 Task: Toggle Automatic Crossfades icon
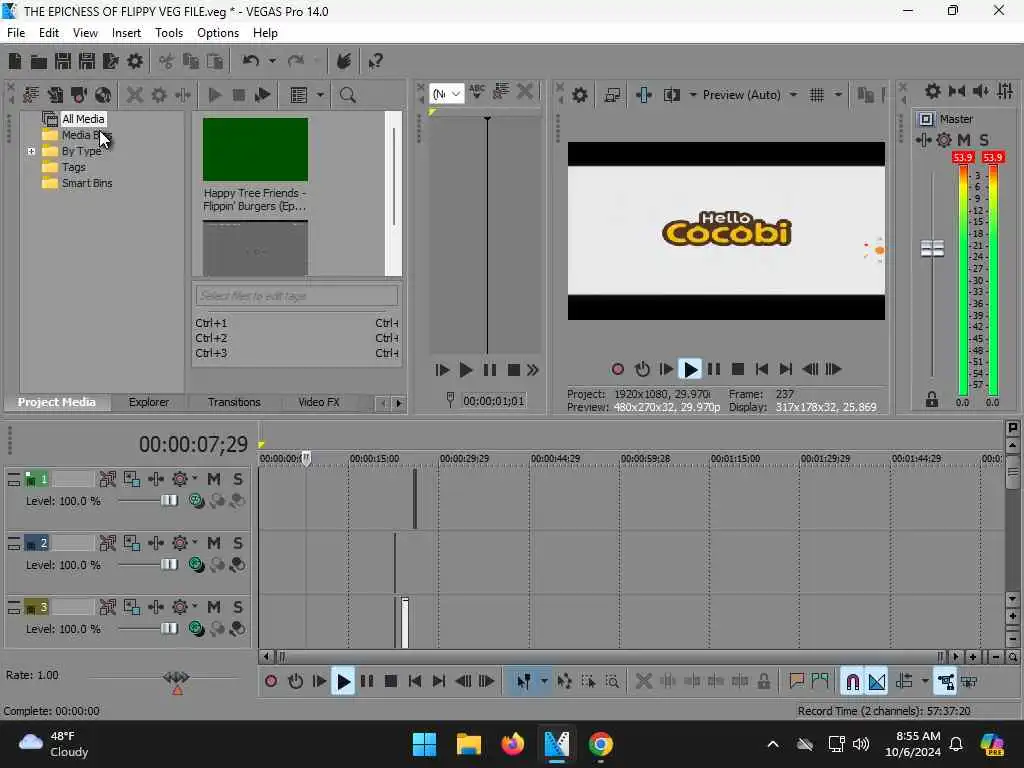(x=877, y=682)
